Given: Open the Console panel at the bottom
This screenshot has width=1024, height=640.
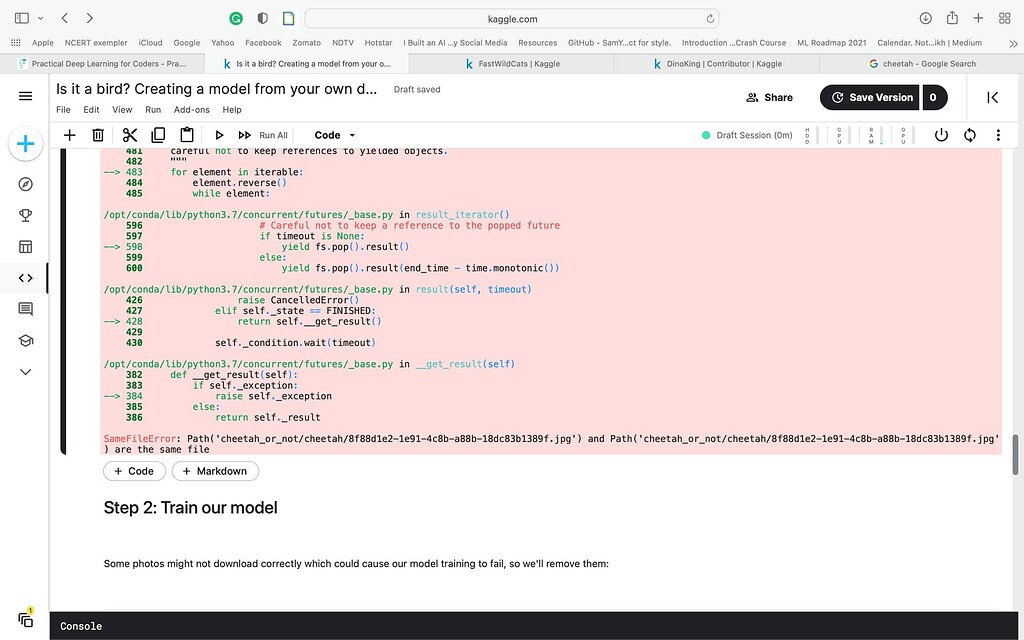Looking at the screenshot, I should pyautogui.click(x=80, y=626).
